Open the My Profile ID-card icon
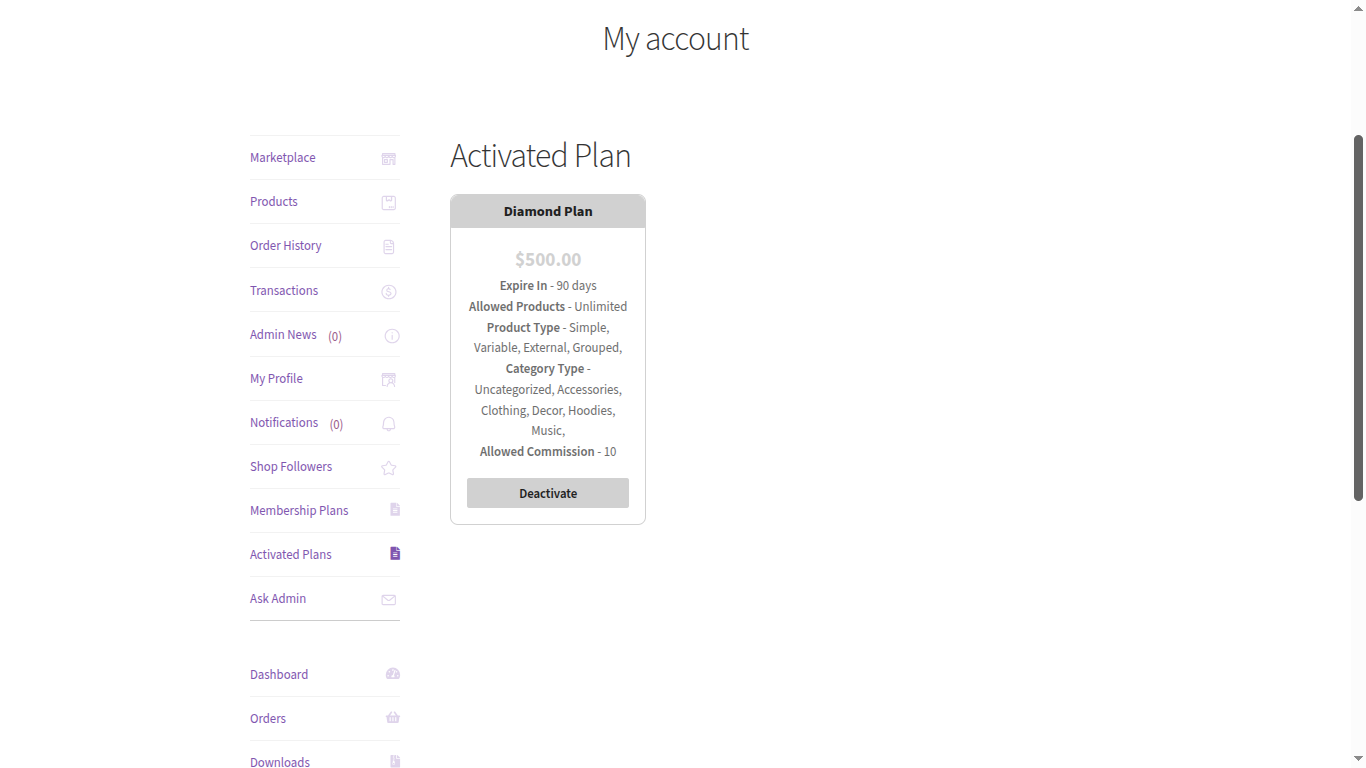1366x768 pixels. (x=388, y=379)
